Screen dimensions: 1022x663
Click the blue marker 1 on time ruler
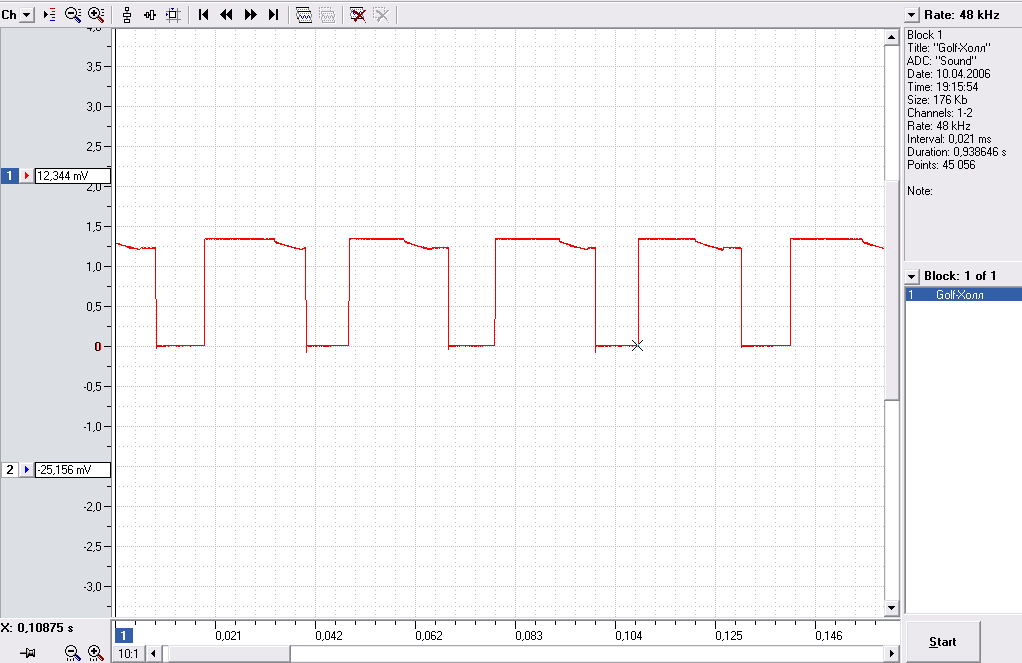(x=124, y=635)
